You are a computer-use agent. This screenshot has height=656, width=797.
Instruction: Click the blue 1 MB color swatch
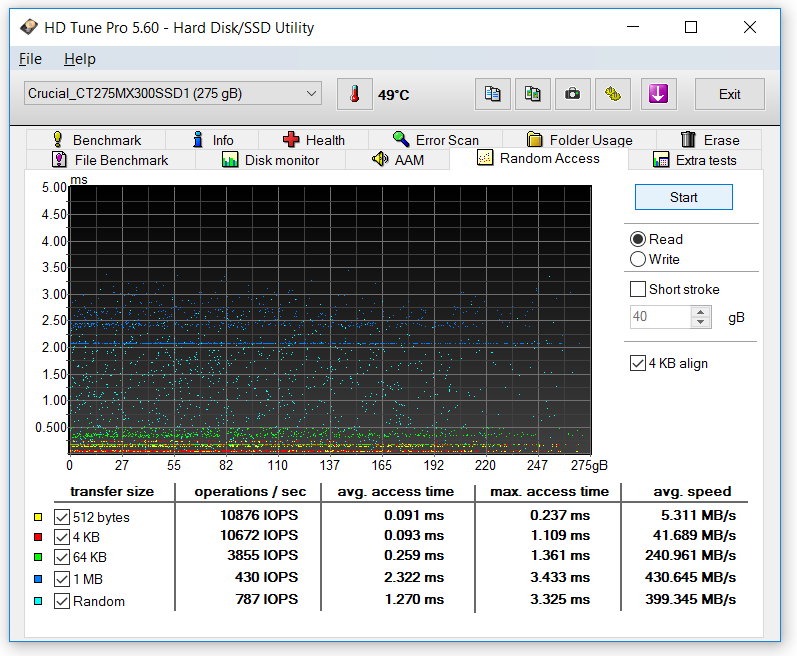point(38,579)
